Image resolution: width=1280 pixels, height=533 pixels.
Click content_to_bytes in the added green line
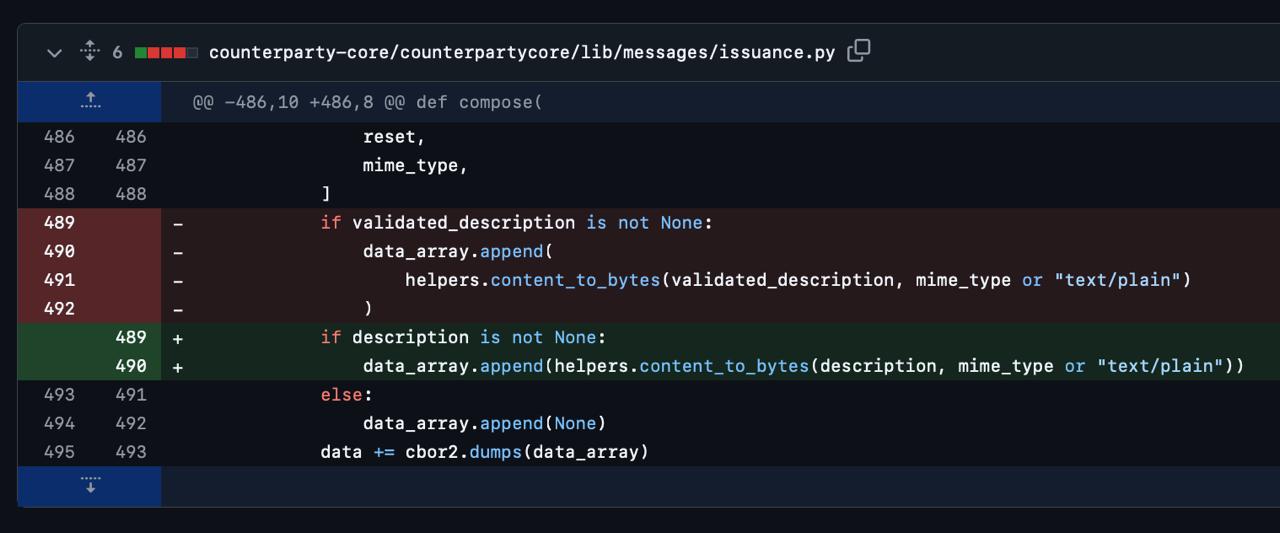pyautogui.click(x=724, y=366)
